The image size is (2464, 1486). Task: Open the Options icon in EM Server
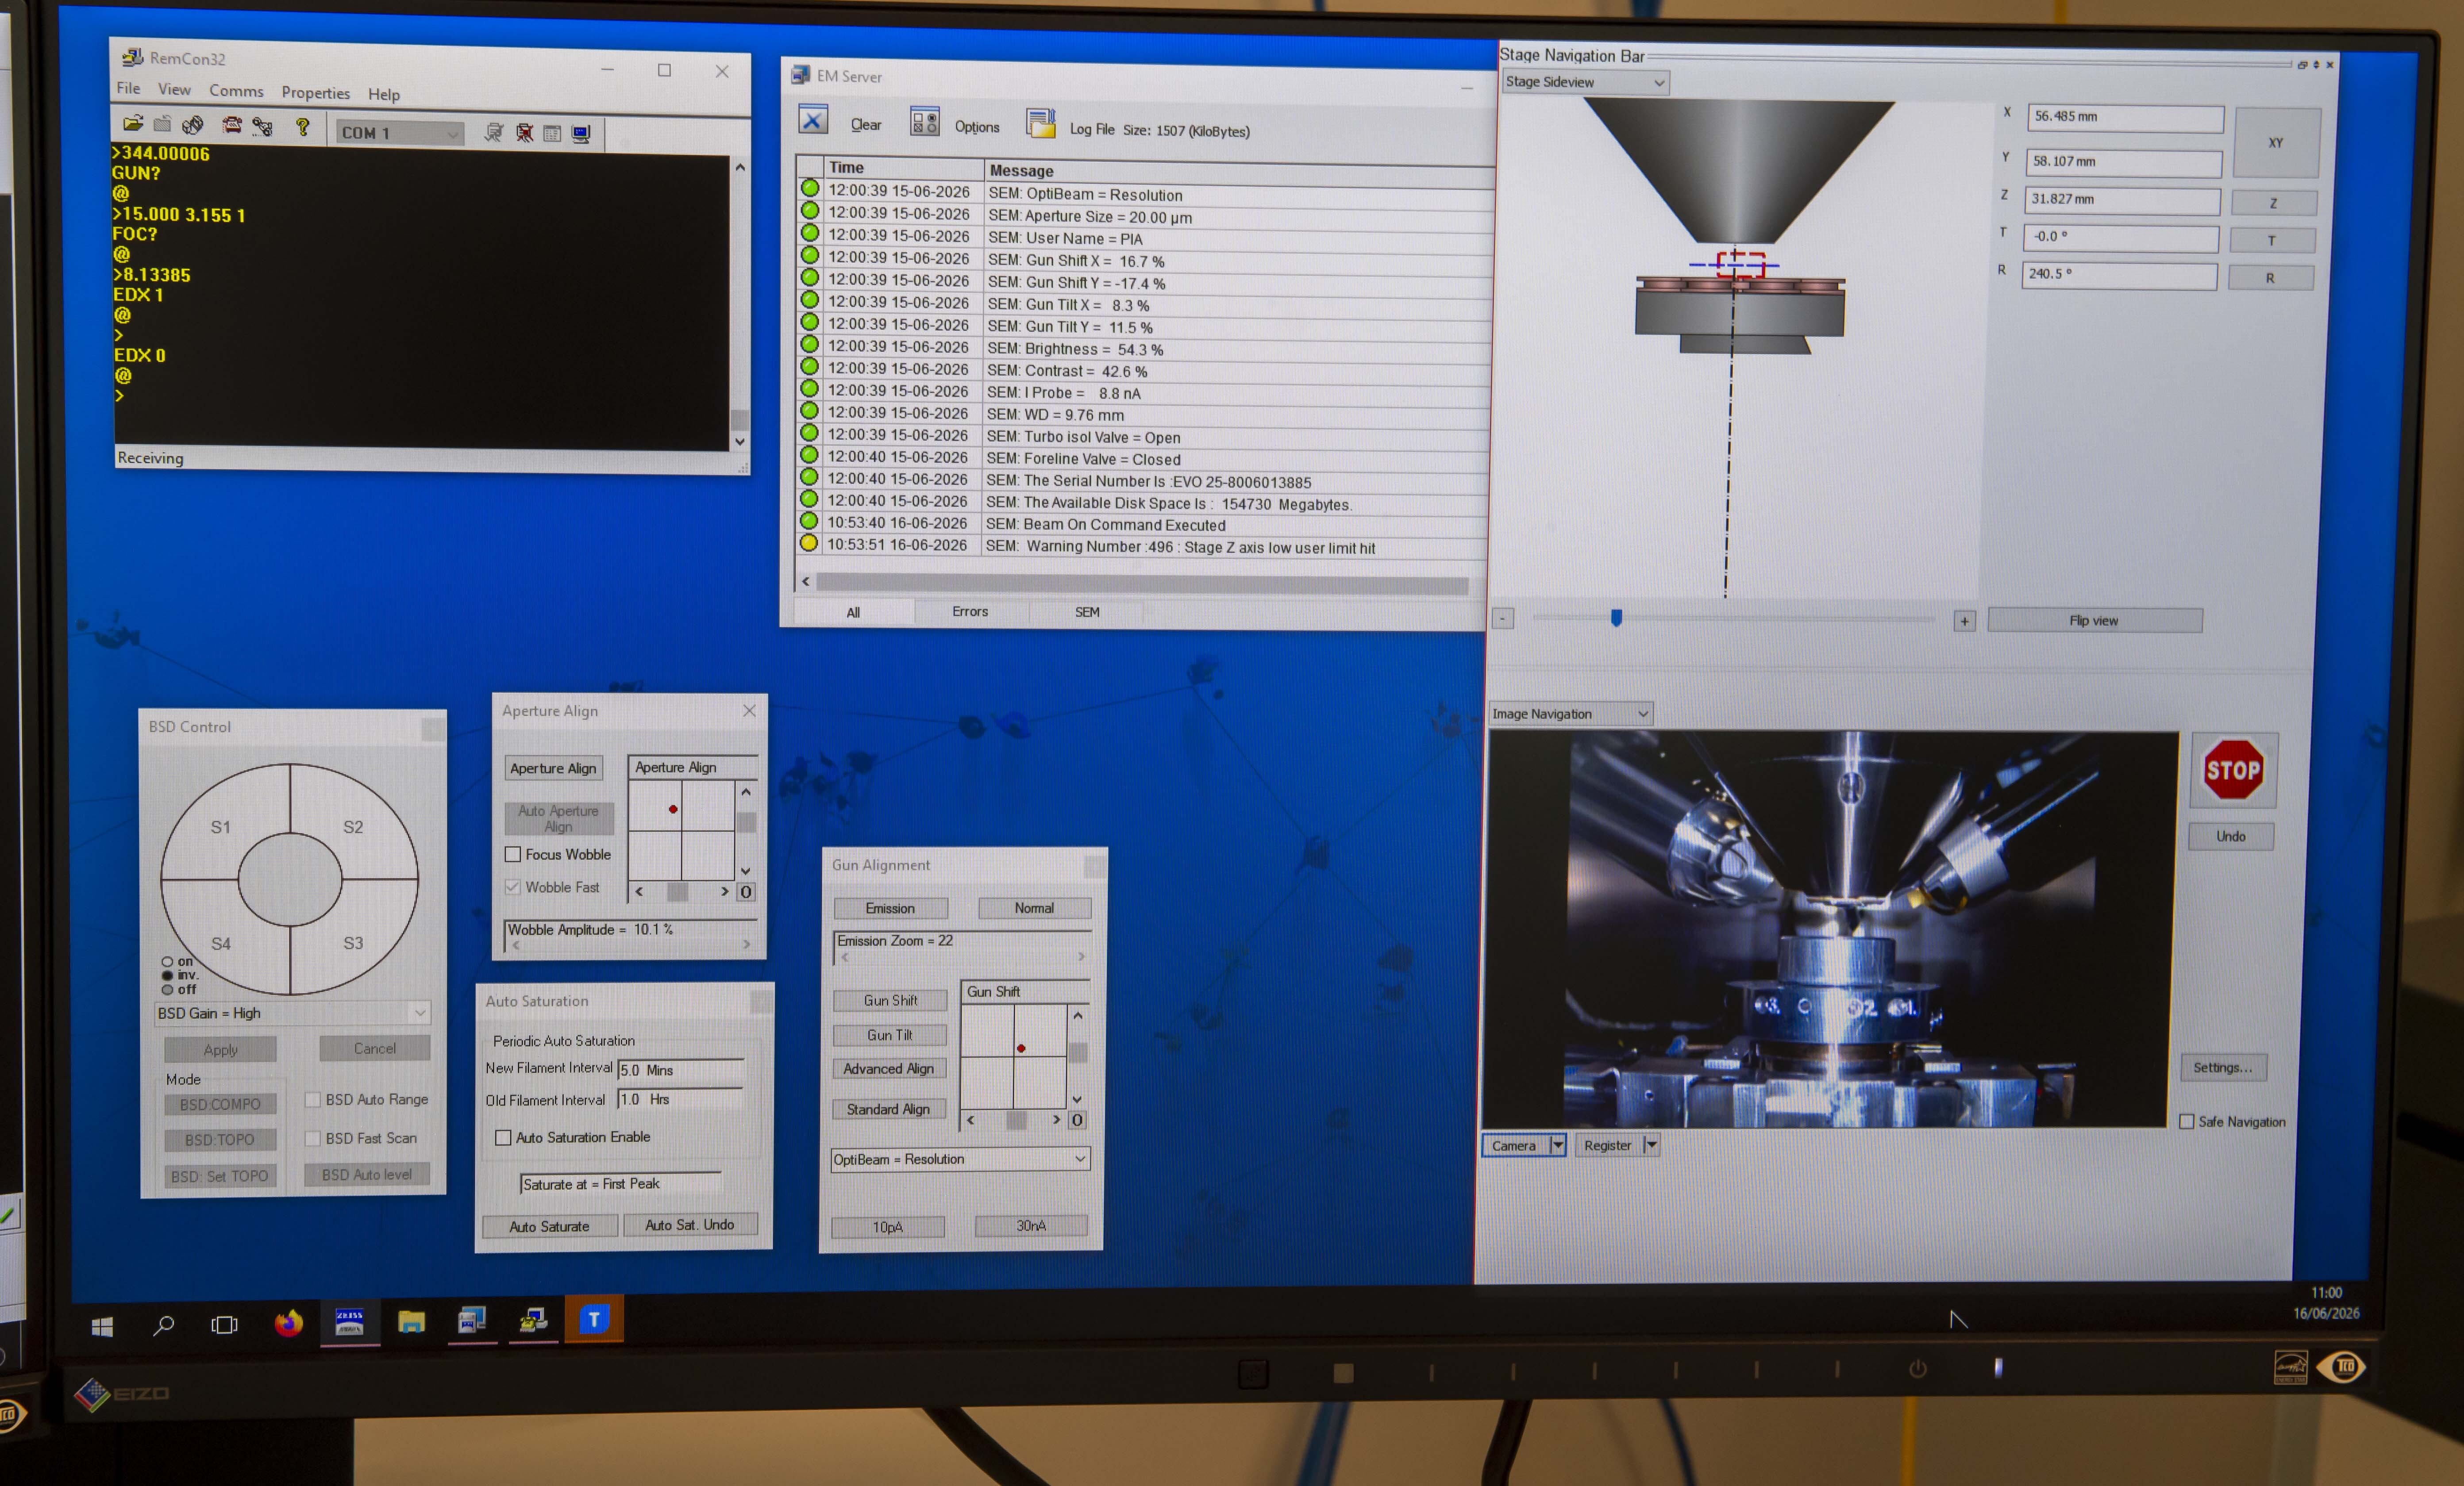pos(924,122)
